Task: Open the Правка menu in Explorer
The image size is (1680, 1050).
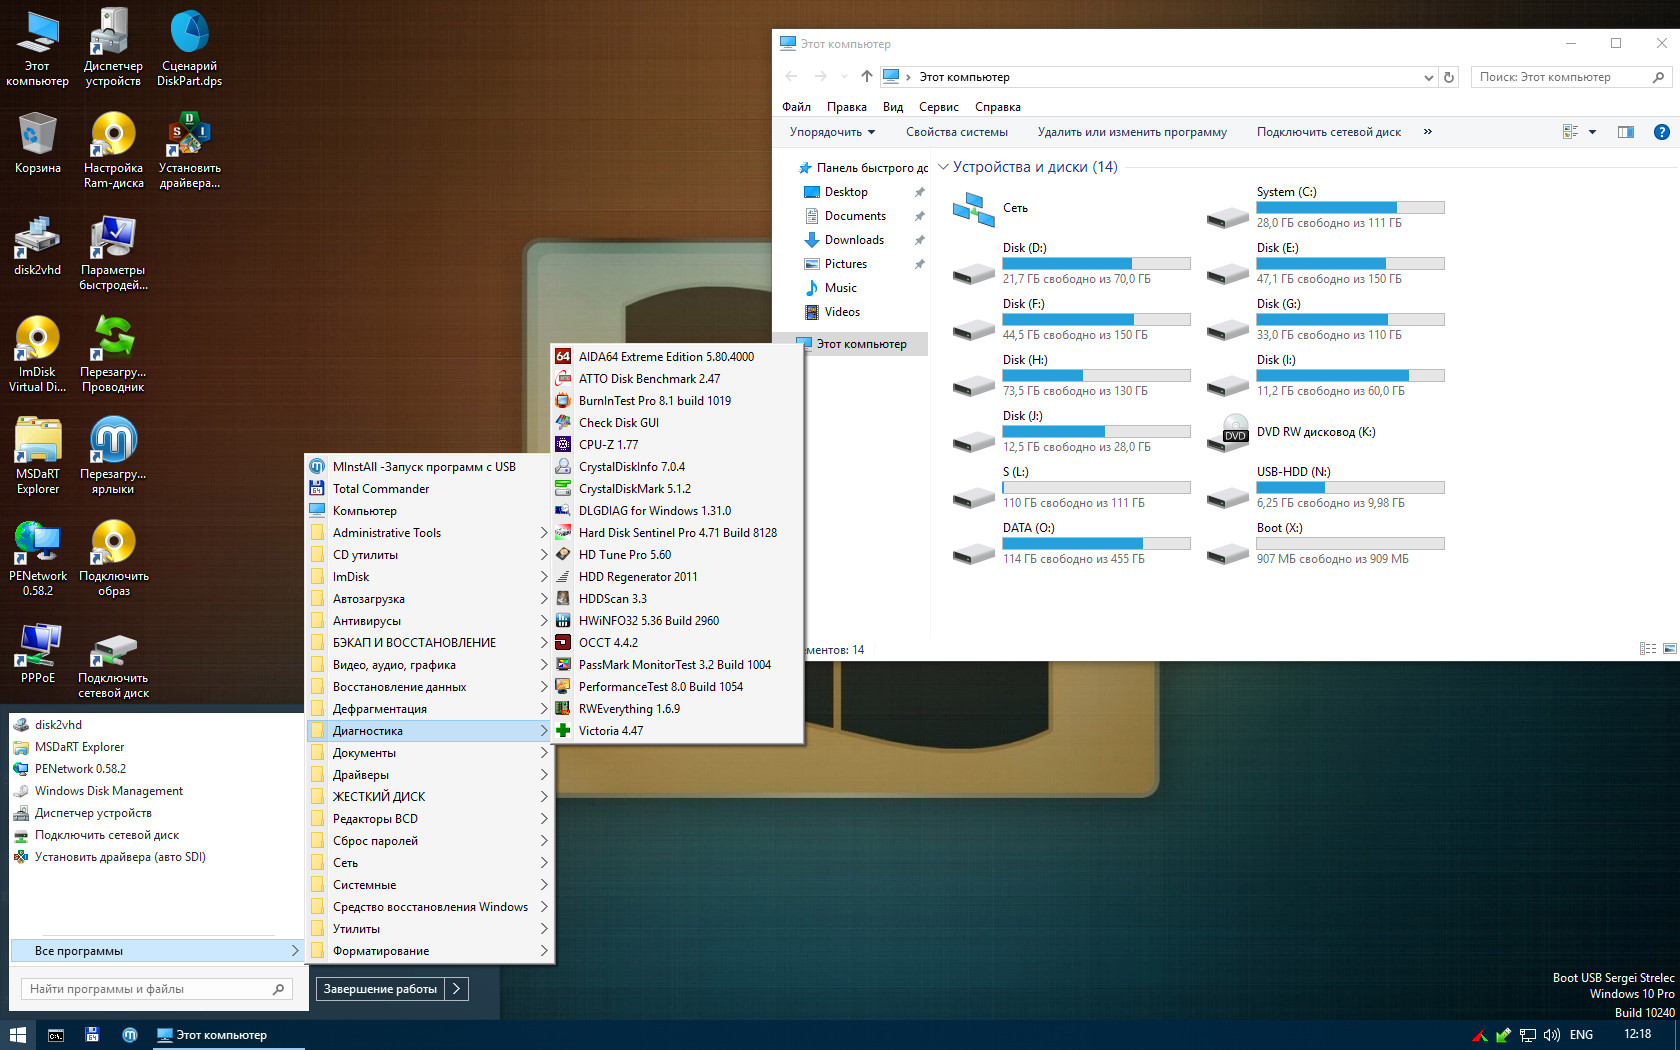Action: pos(846,107)
